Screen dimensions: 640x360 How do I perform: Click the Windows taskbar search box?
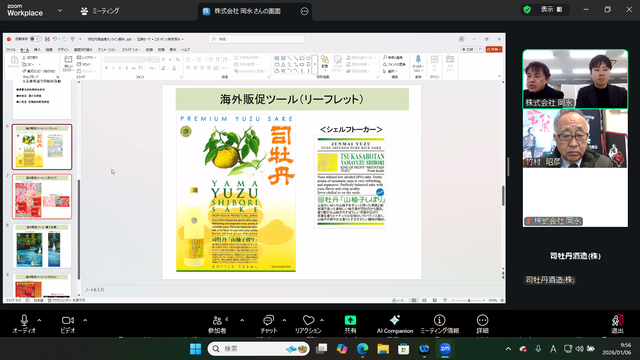[x=258, y=349]
